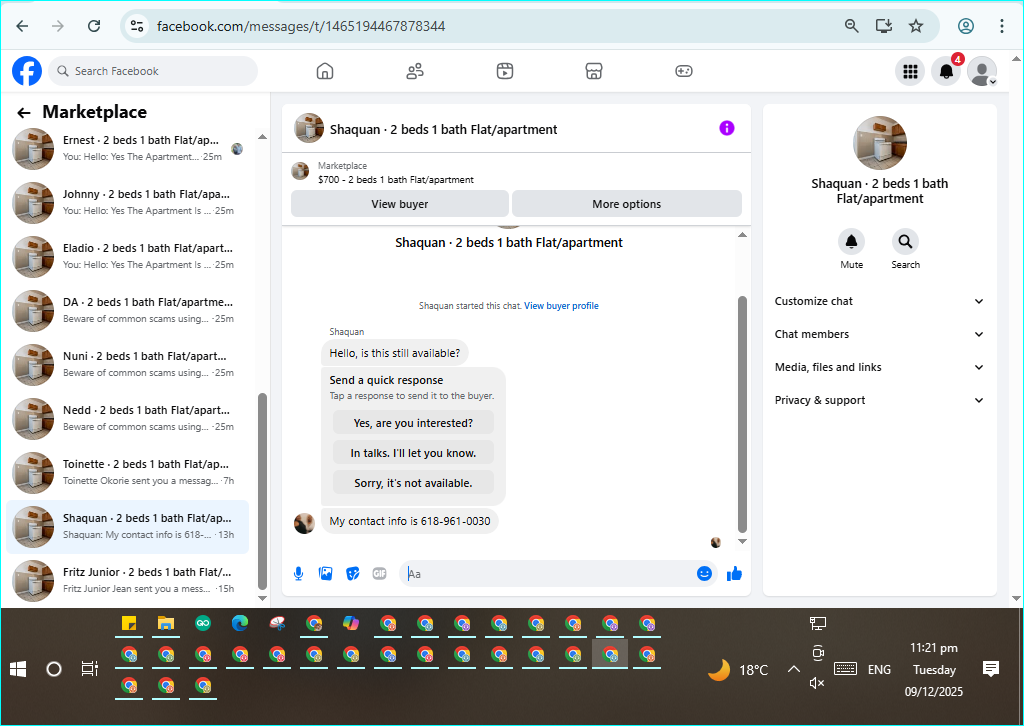
Task: Click conversation list scrollbar thumb
Action: tap(263, 491)
